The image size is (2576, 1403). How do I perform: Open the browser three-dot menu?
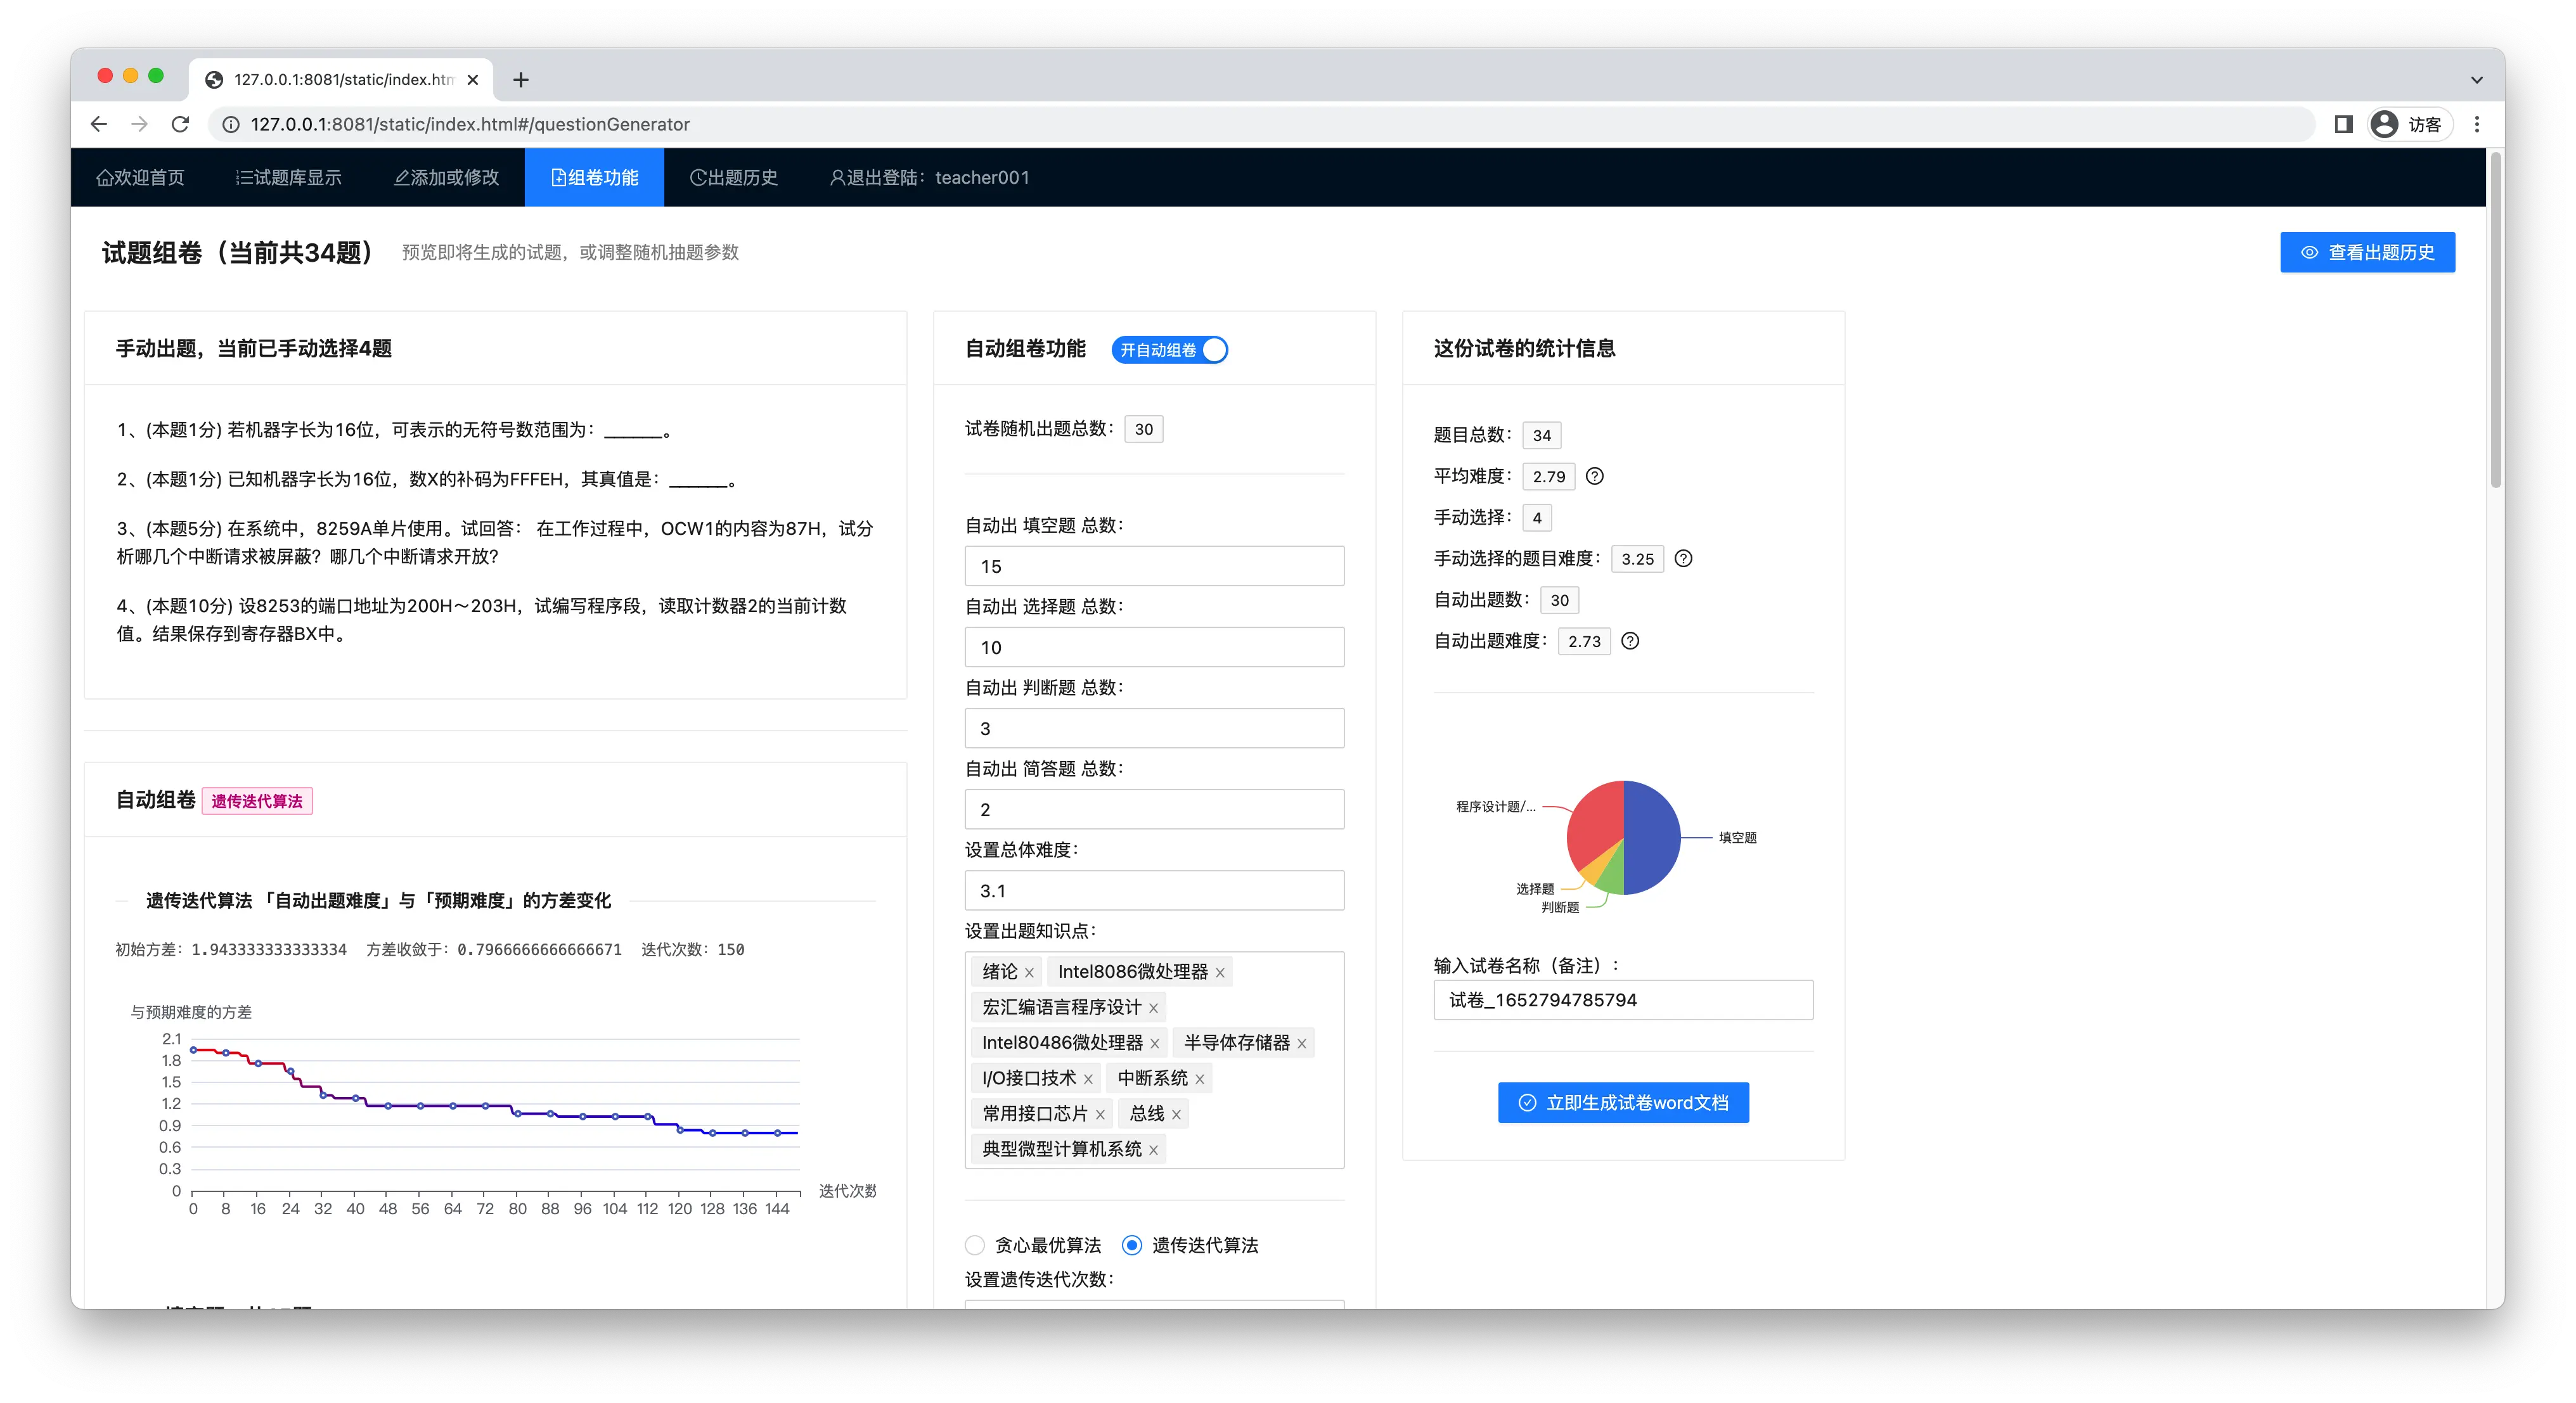(x=2477, y=124)
